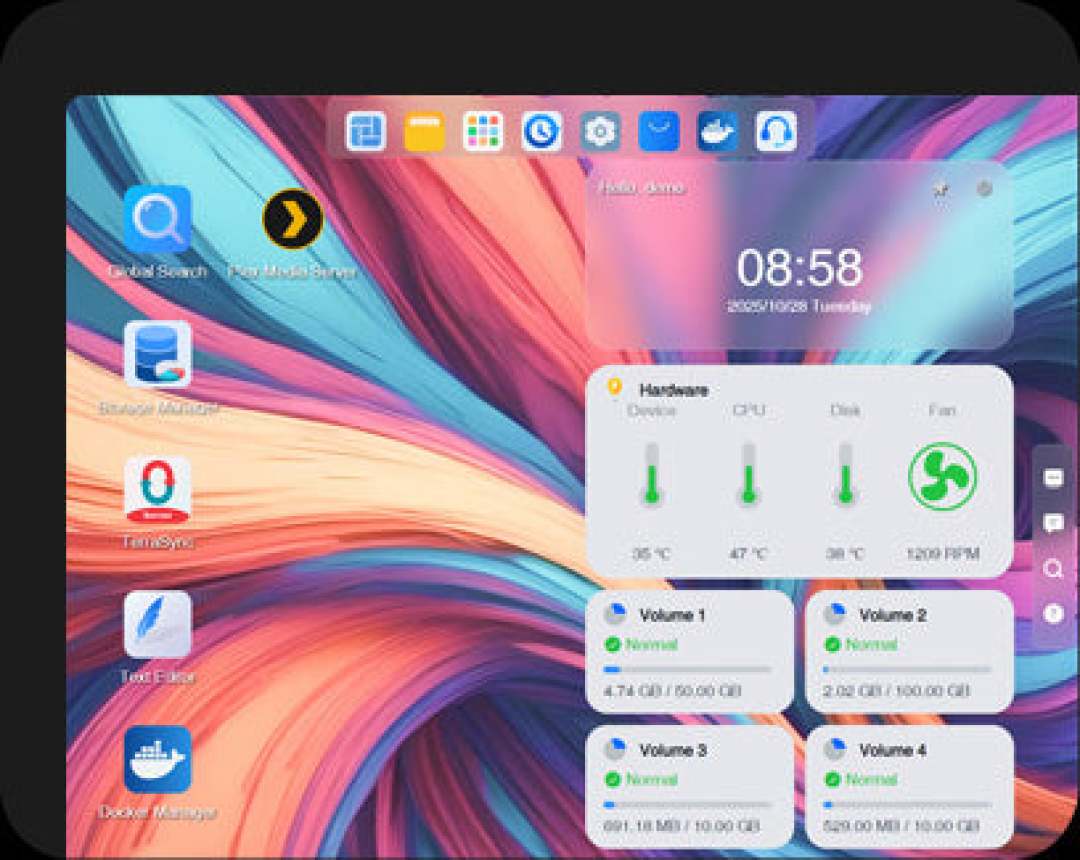Click the green fan icon in Hardware widget
This screenshot has width=1080, height=860.
(942, 476)
